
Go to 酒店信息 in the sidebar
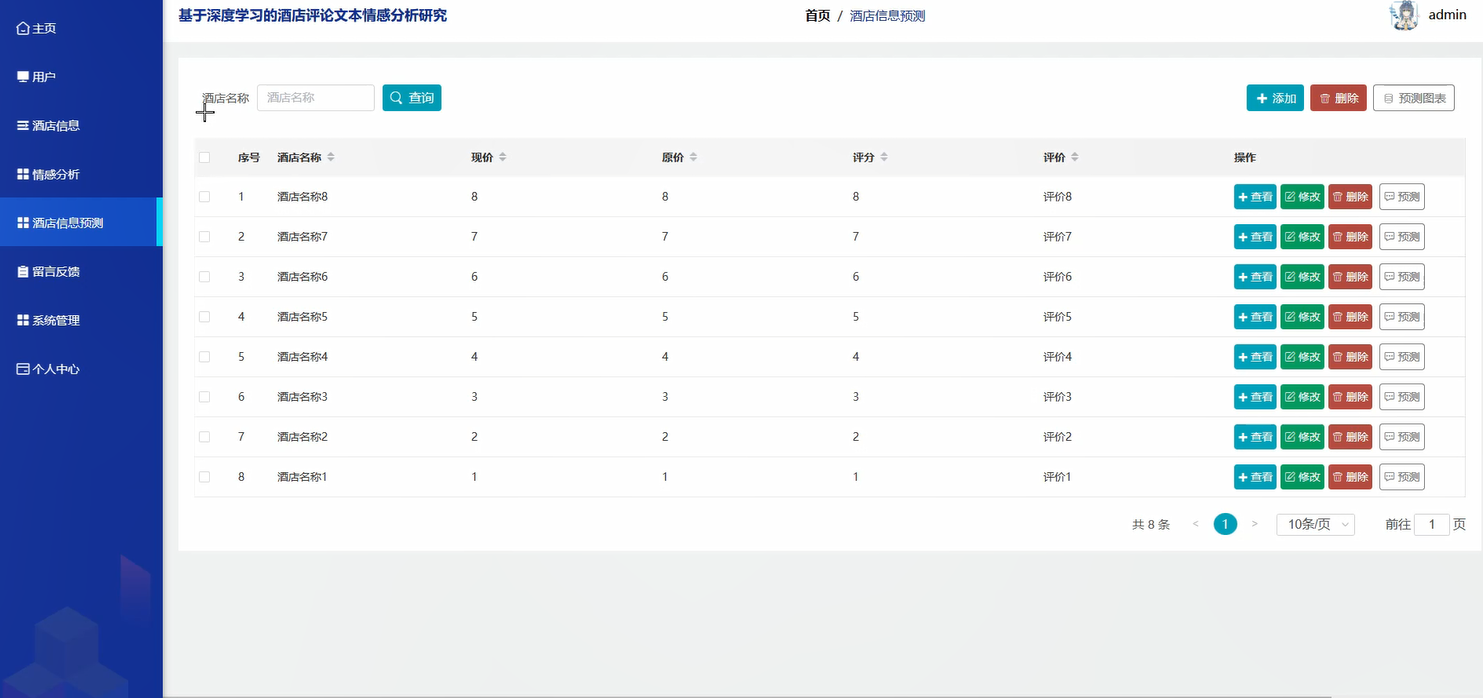[x=80, y=126]
